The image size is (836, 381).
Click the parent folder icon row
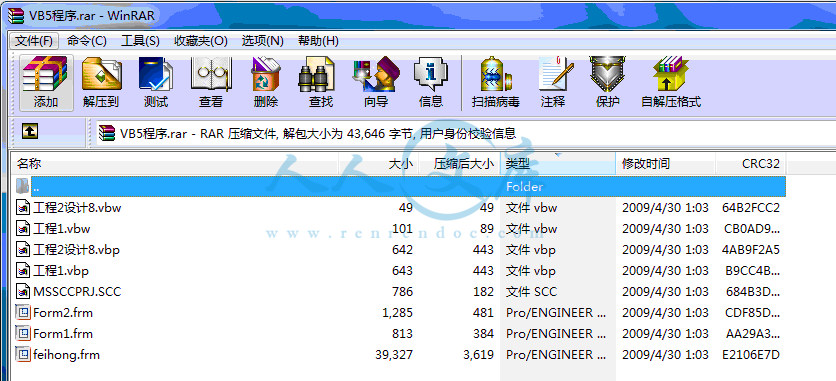pyautogui.click(x=22, y=187)
